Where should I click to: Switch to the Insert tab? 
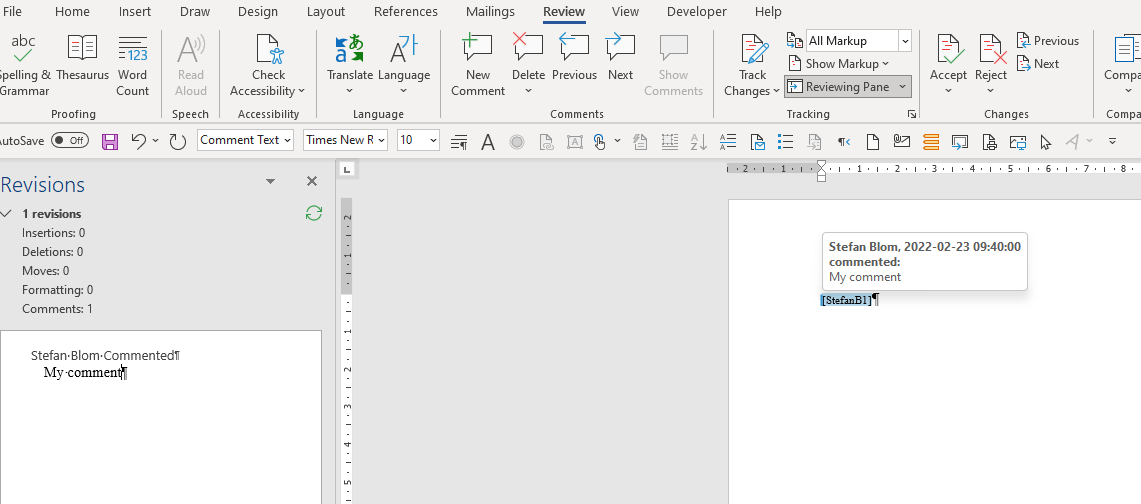click(135, 12)
